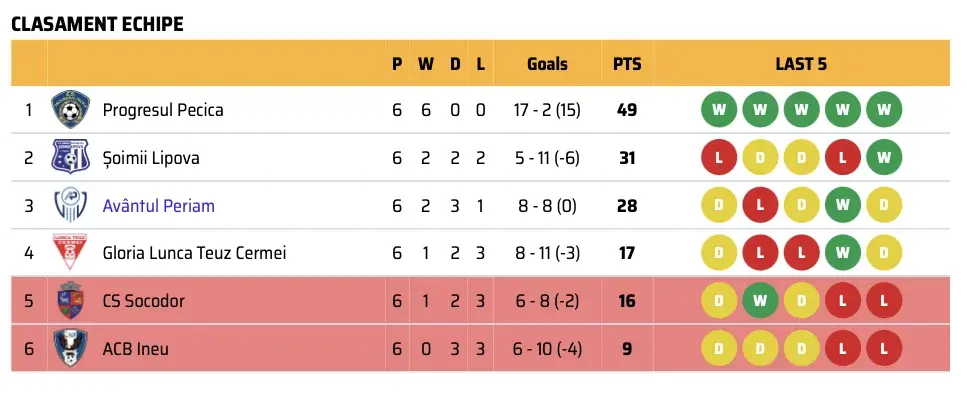The image size is (967, 394).
Task: Click the CLASAMENT ECHIPE heading
Action: pos(97,24)
